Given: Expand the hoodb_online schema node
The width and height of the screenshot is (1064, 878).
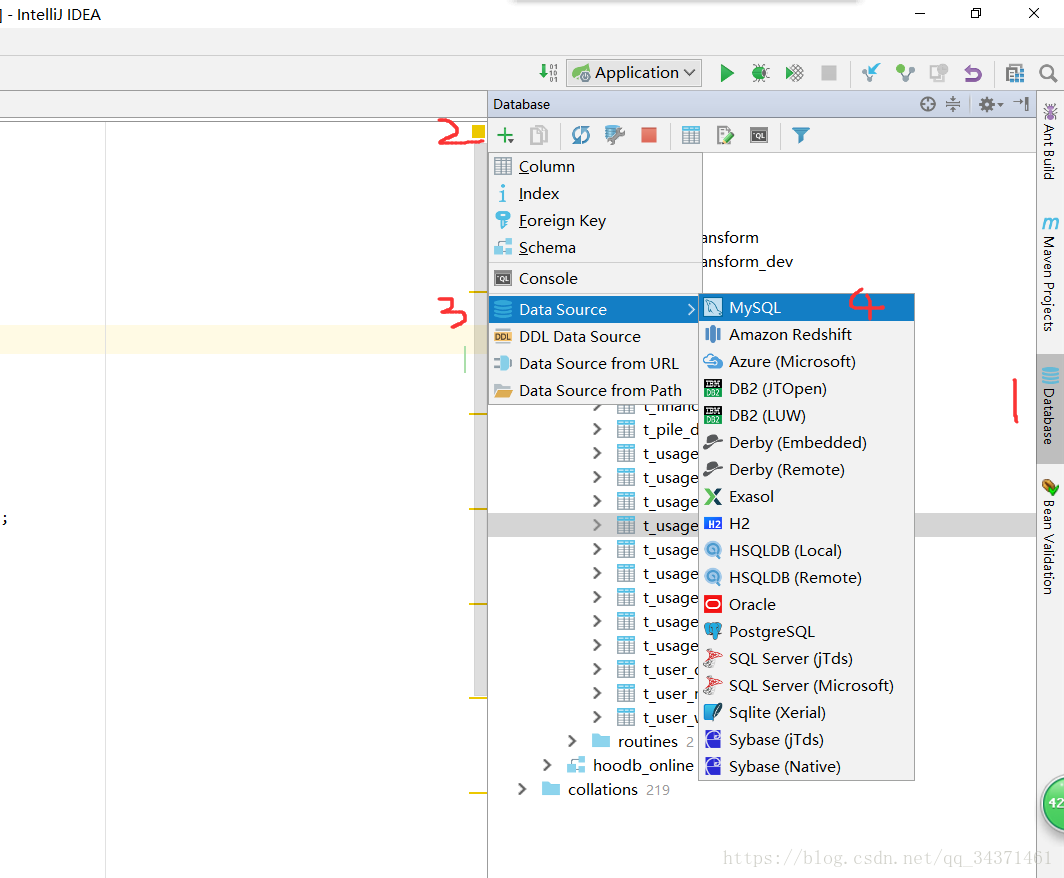Looking at the screenshot, I should tap(548, 765).
